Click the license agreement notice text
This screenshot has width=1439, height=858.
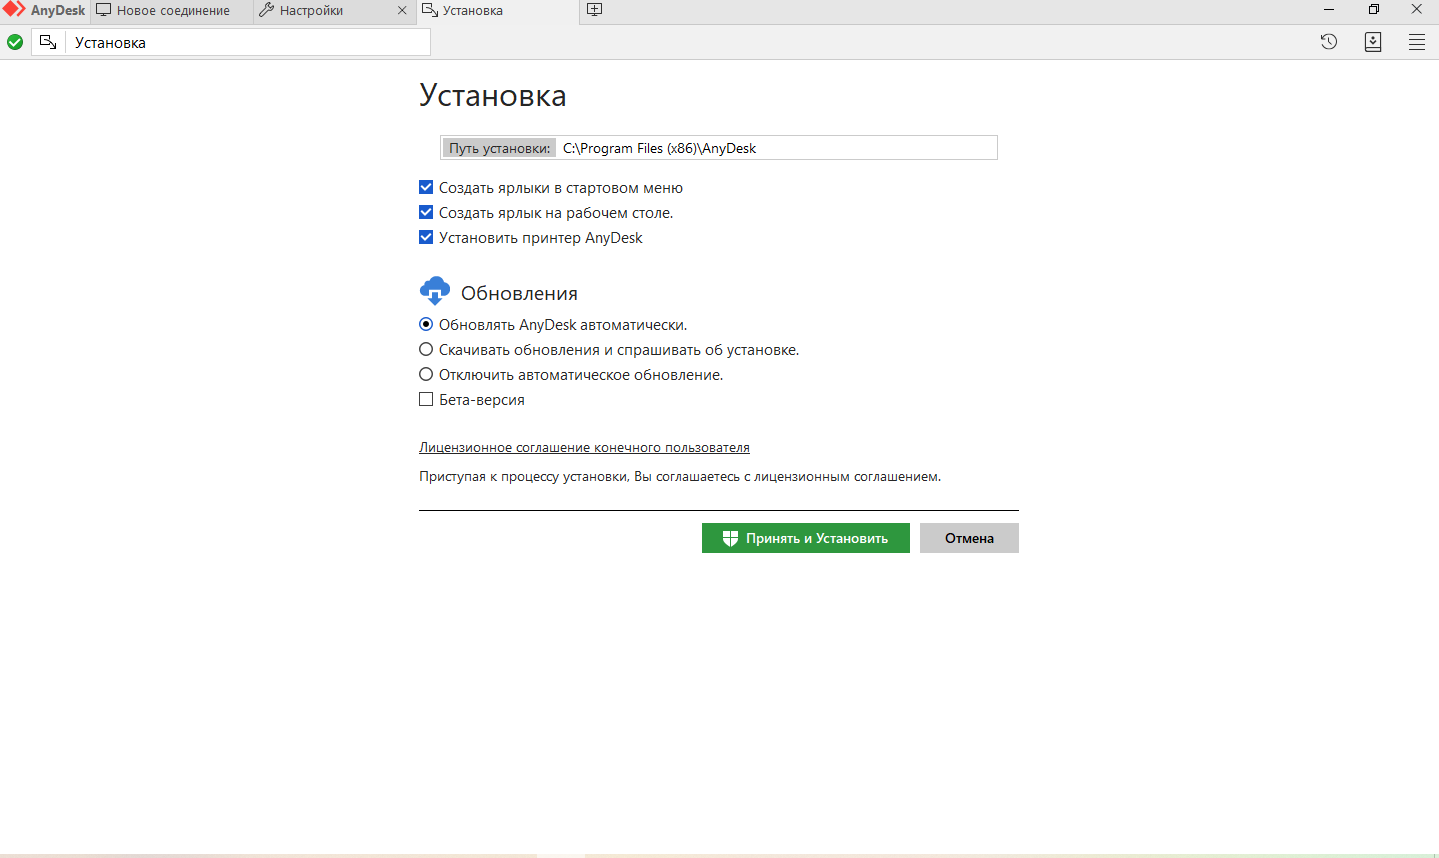coord(680,476)
